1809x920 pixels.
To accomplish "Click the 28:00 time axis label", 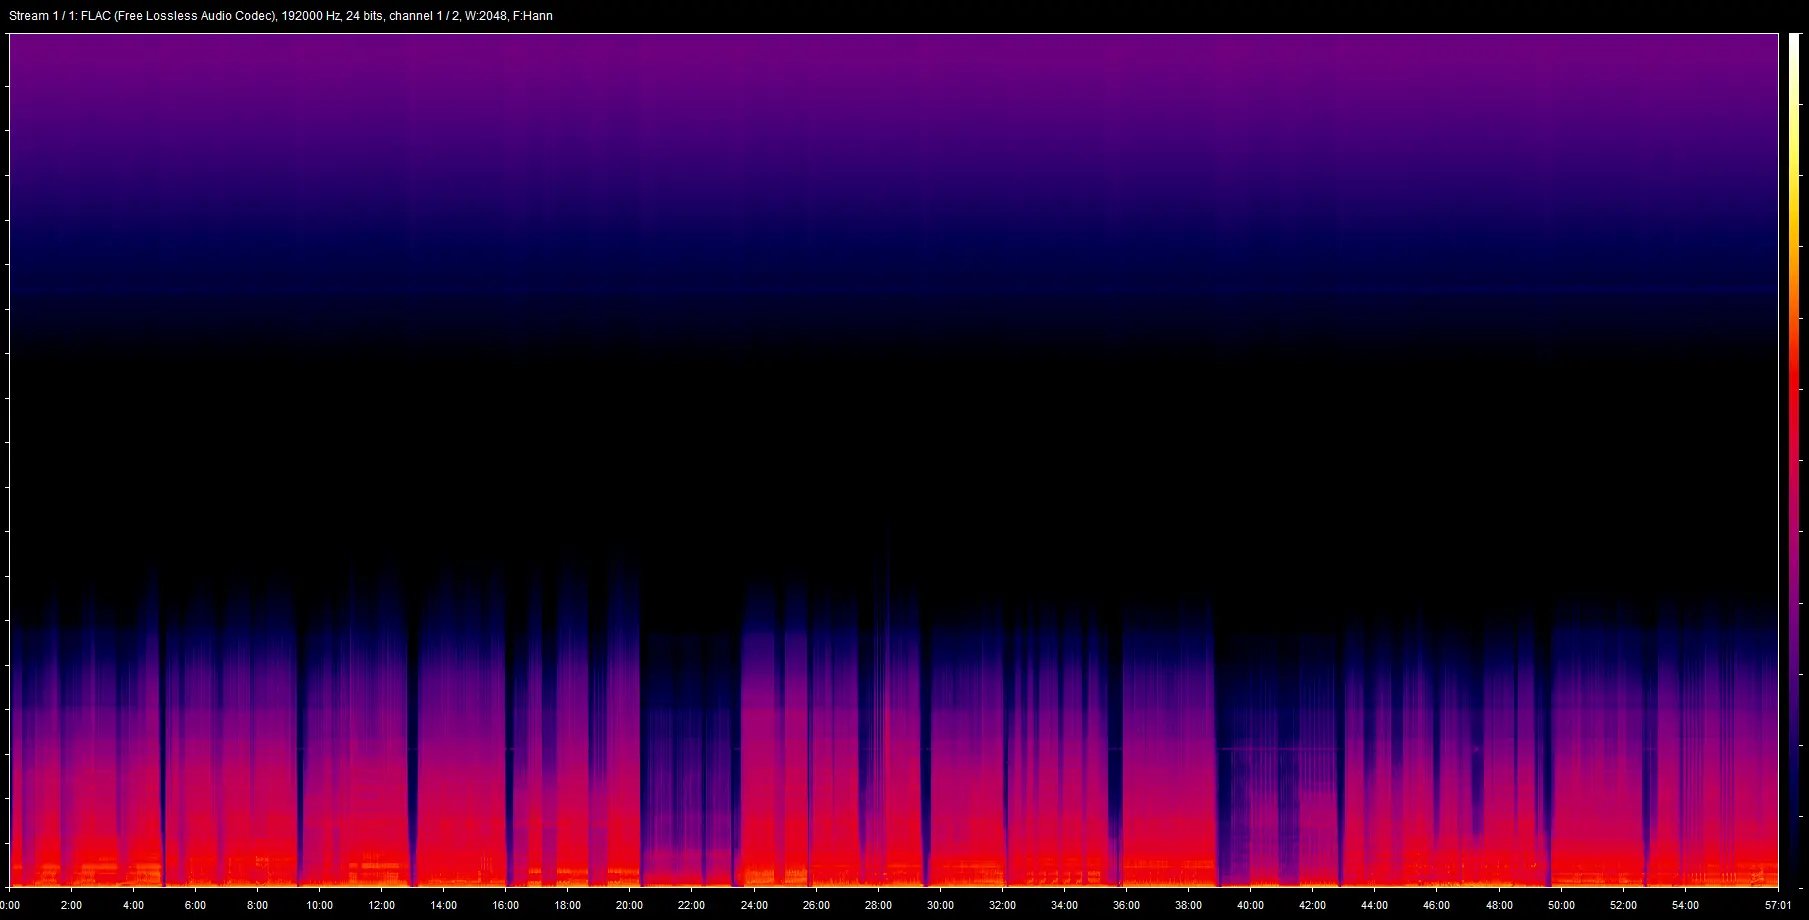I will click(878, 905).
